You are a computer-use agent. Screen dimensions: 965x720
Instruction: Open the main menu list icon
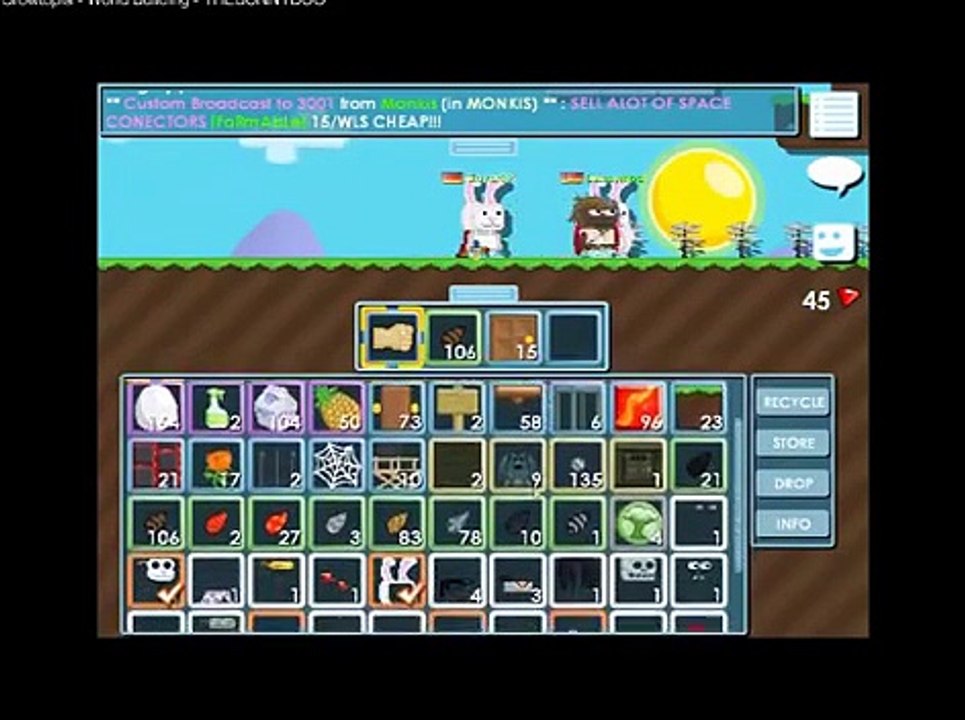833,114
